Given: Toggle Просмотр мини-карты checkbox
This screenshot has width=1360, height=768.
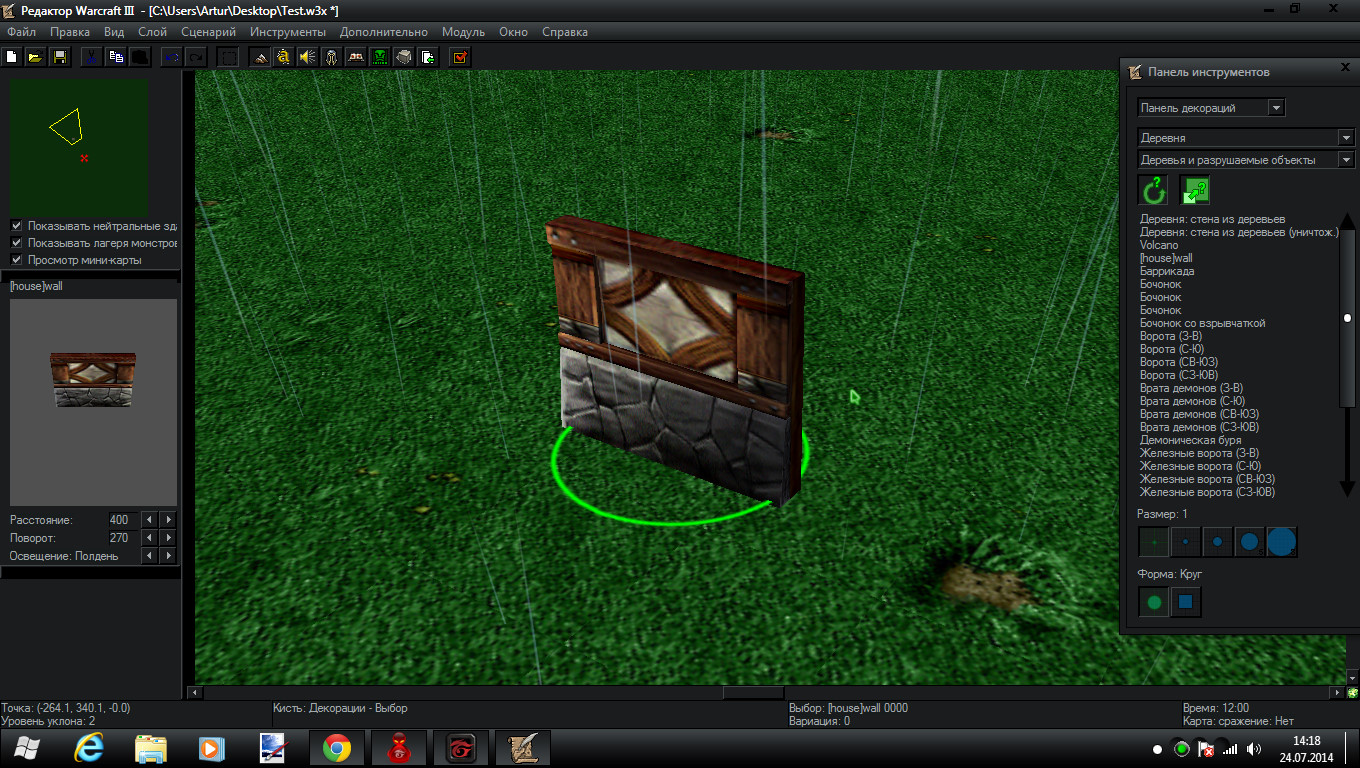Looking at the screenshot, I should pyautogui.click(x=16, y=260).
